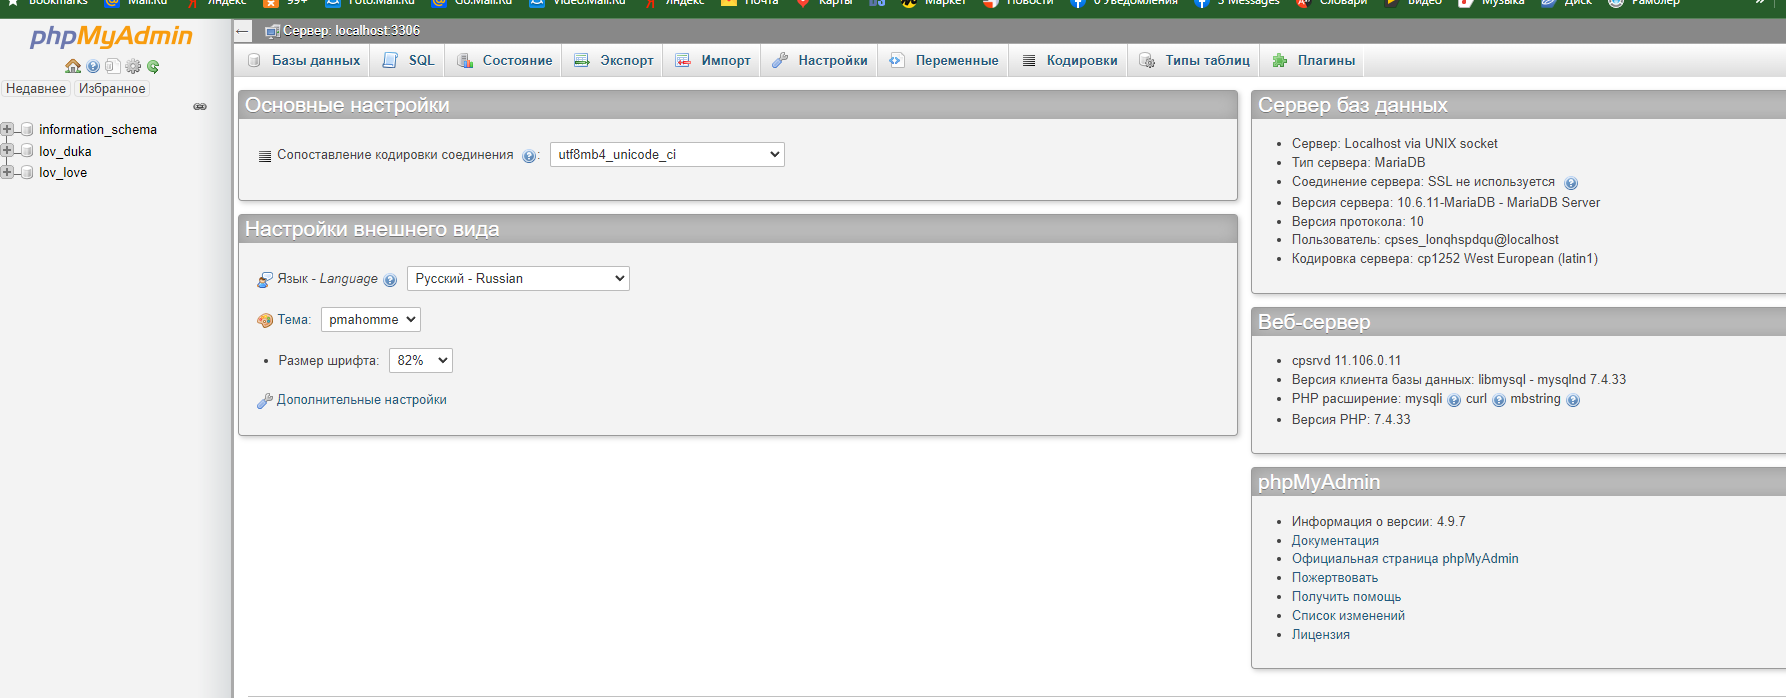1786x698 pixels.
Task: Open the Тема theme dropdown
Action: 370,320
